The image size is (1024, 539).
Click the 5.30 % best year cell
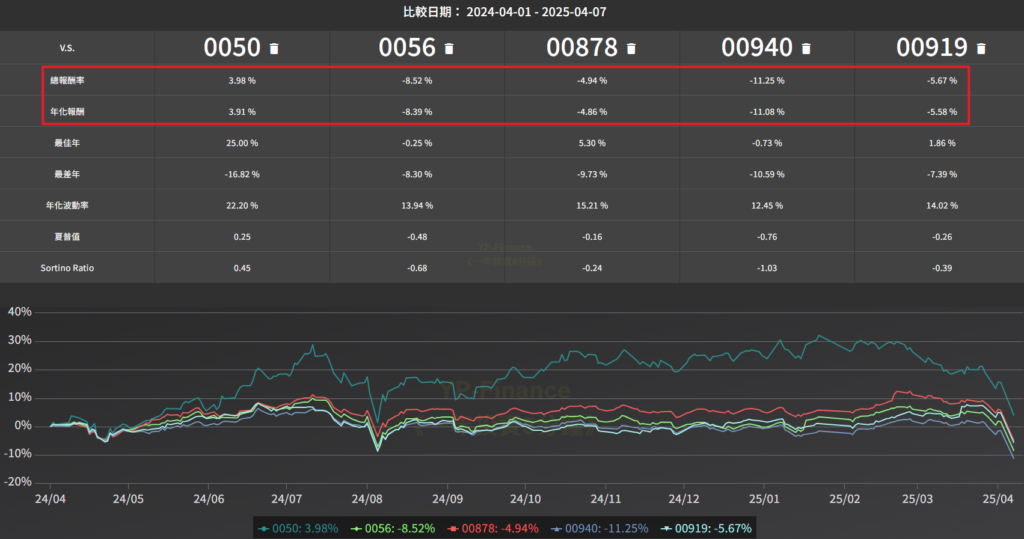pos(592,143)
